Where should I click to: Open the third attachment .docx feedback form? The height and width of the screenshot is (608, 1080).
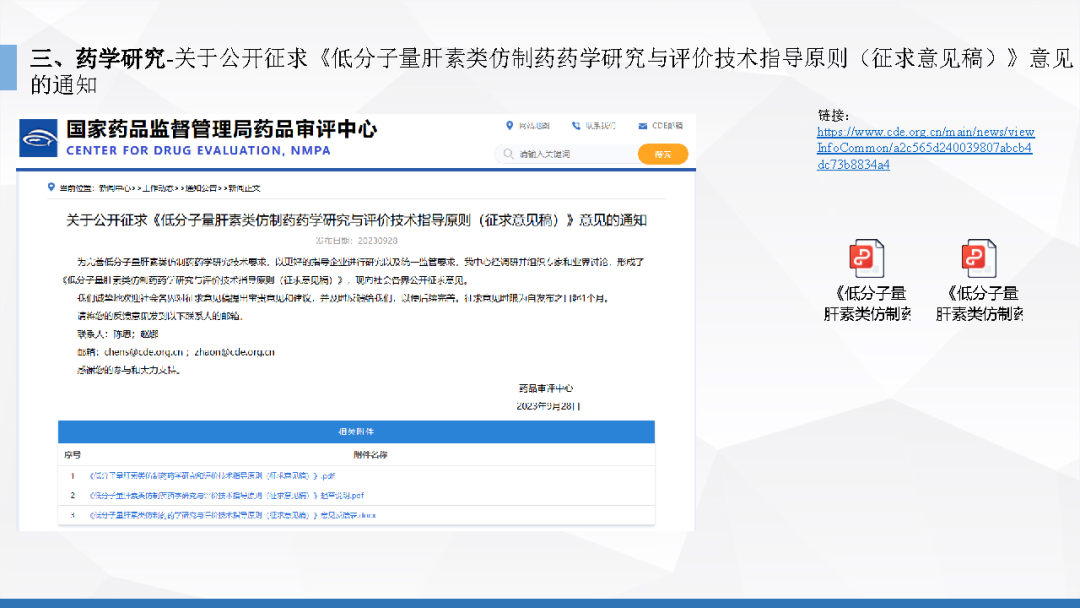click(232, 514)
